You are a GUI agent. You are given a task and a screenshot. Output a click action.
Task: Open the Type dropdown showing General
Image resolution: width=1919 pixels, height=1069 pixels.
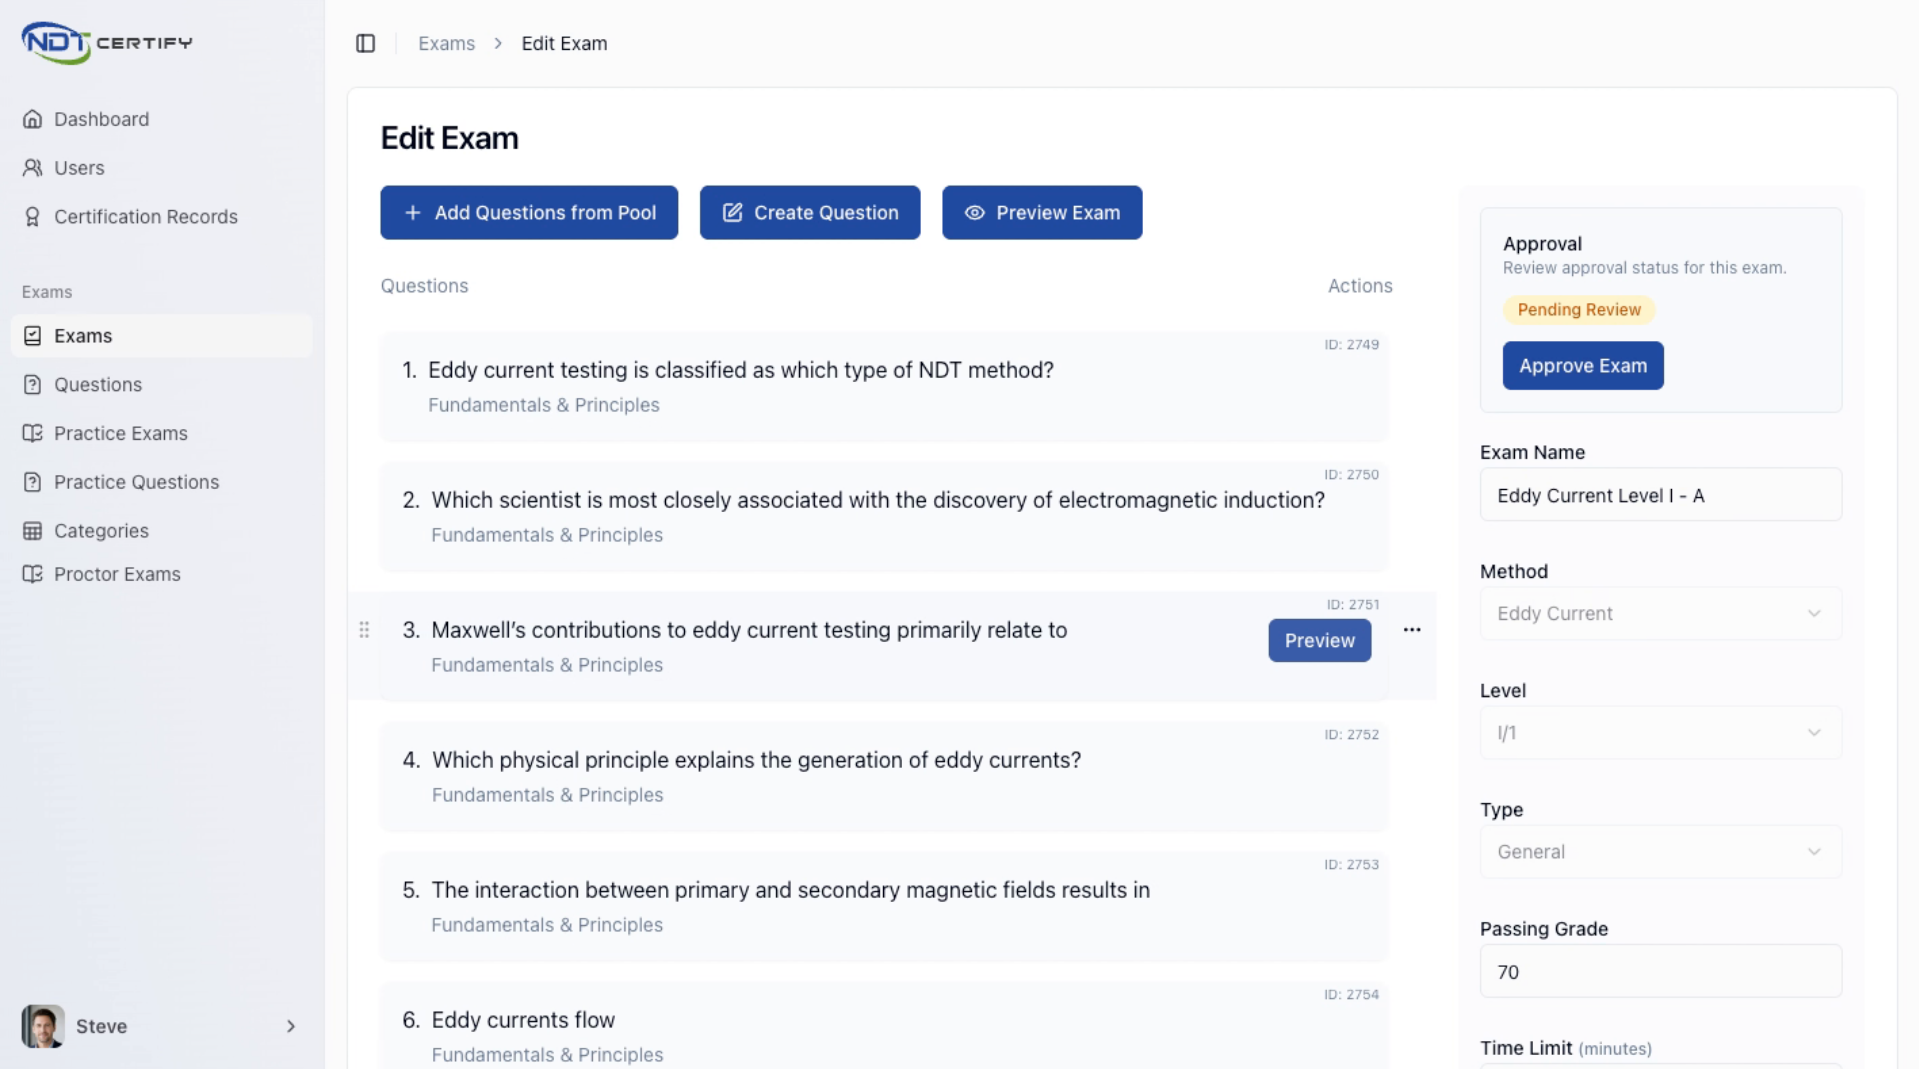1661,852
